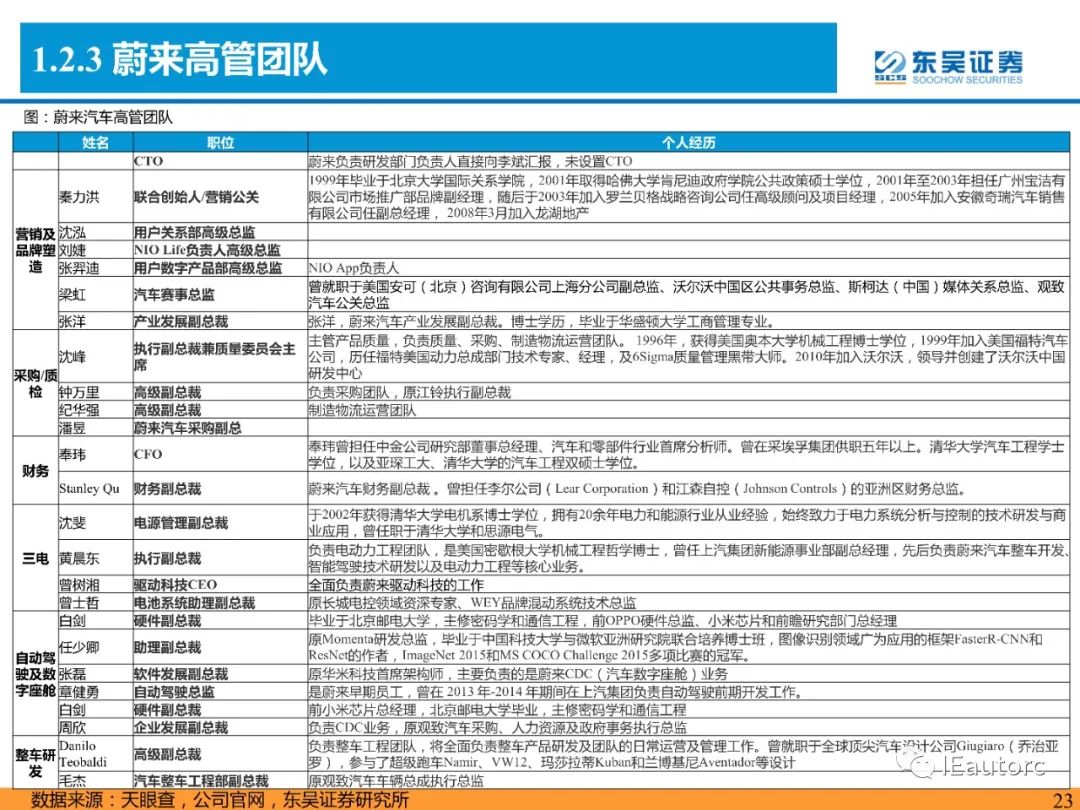
Task: Click position 自动驾驶总监
Action: 220,692
